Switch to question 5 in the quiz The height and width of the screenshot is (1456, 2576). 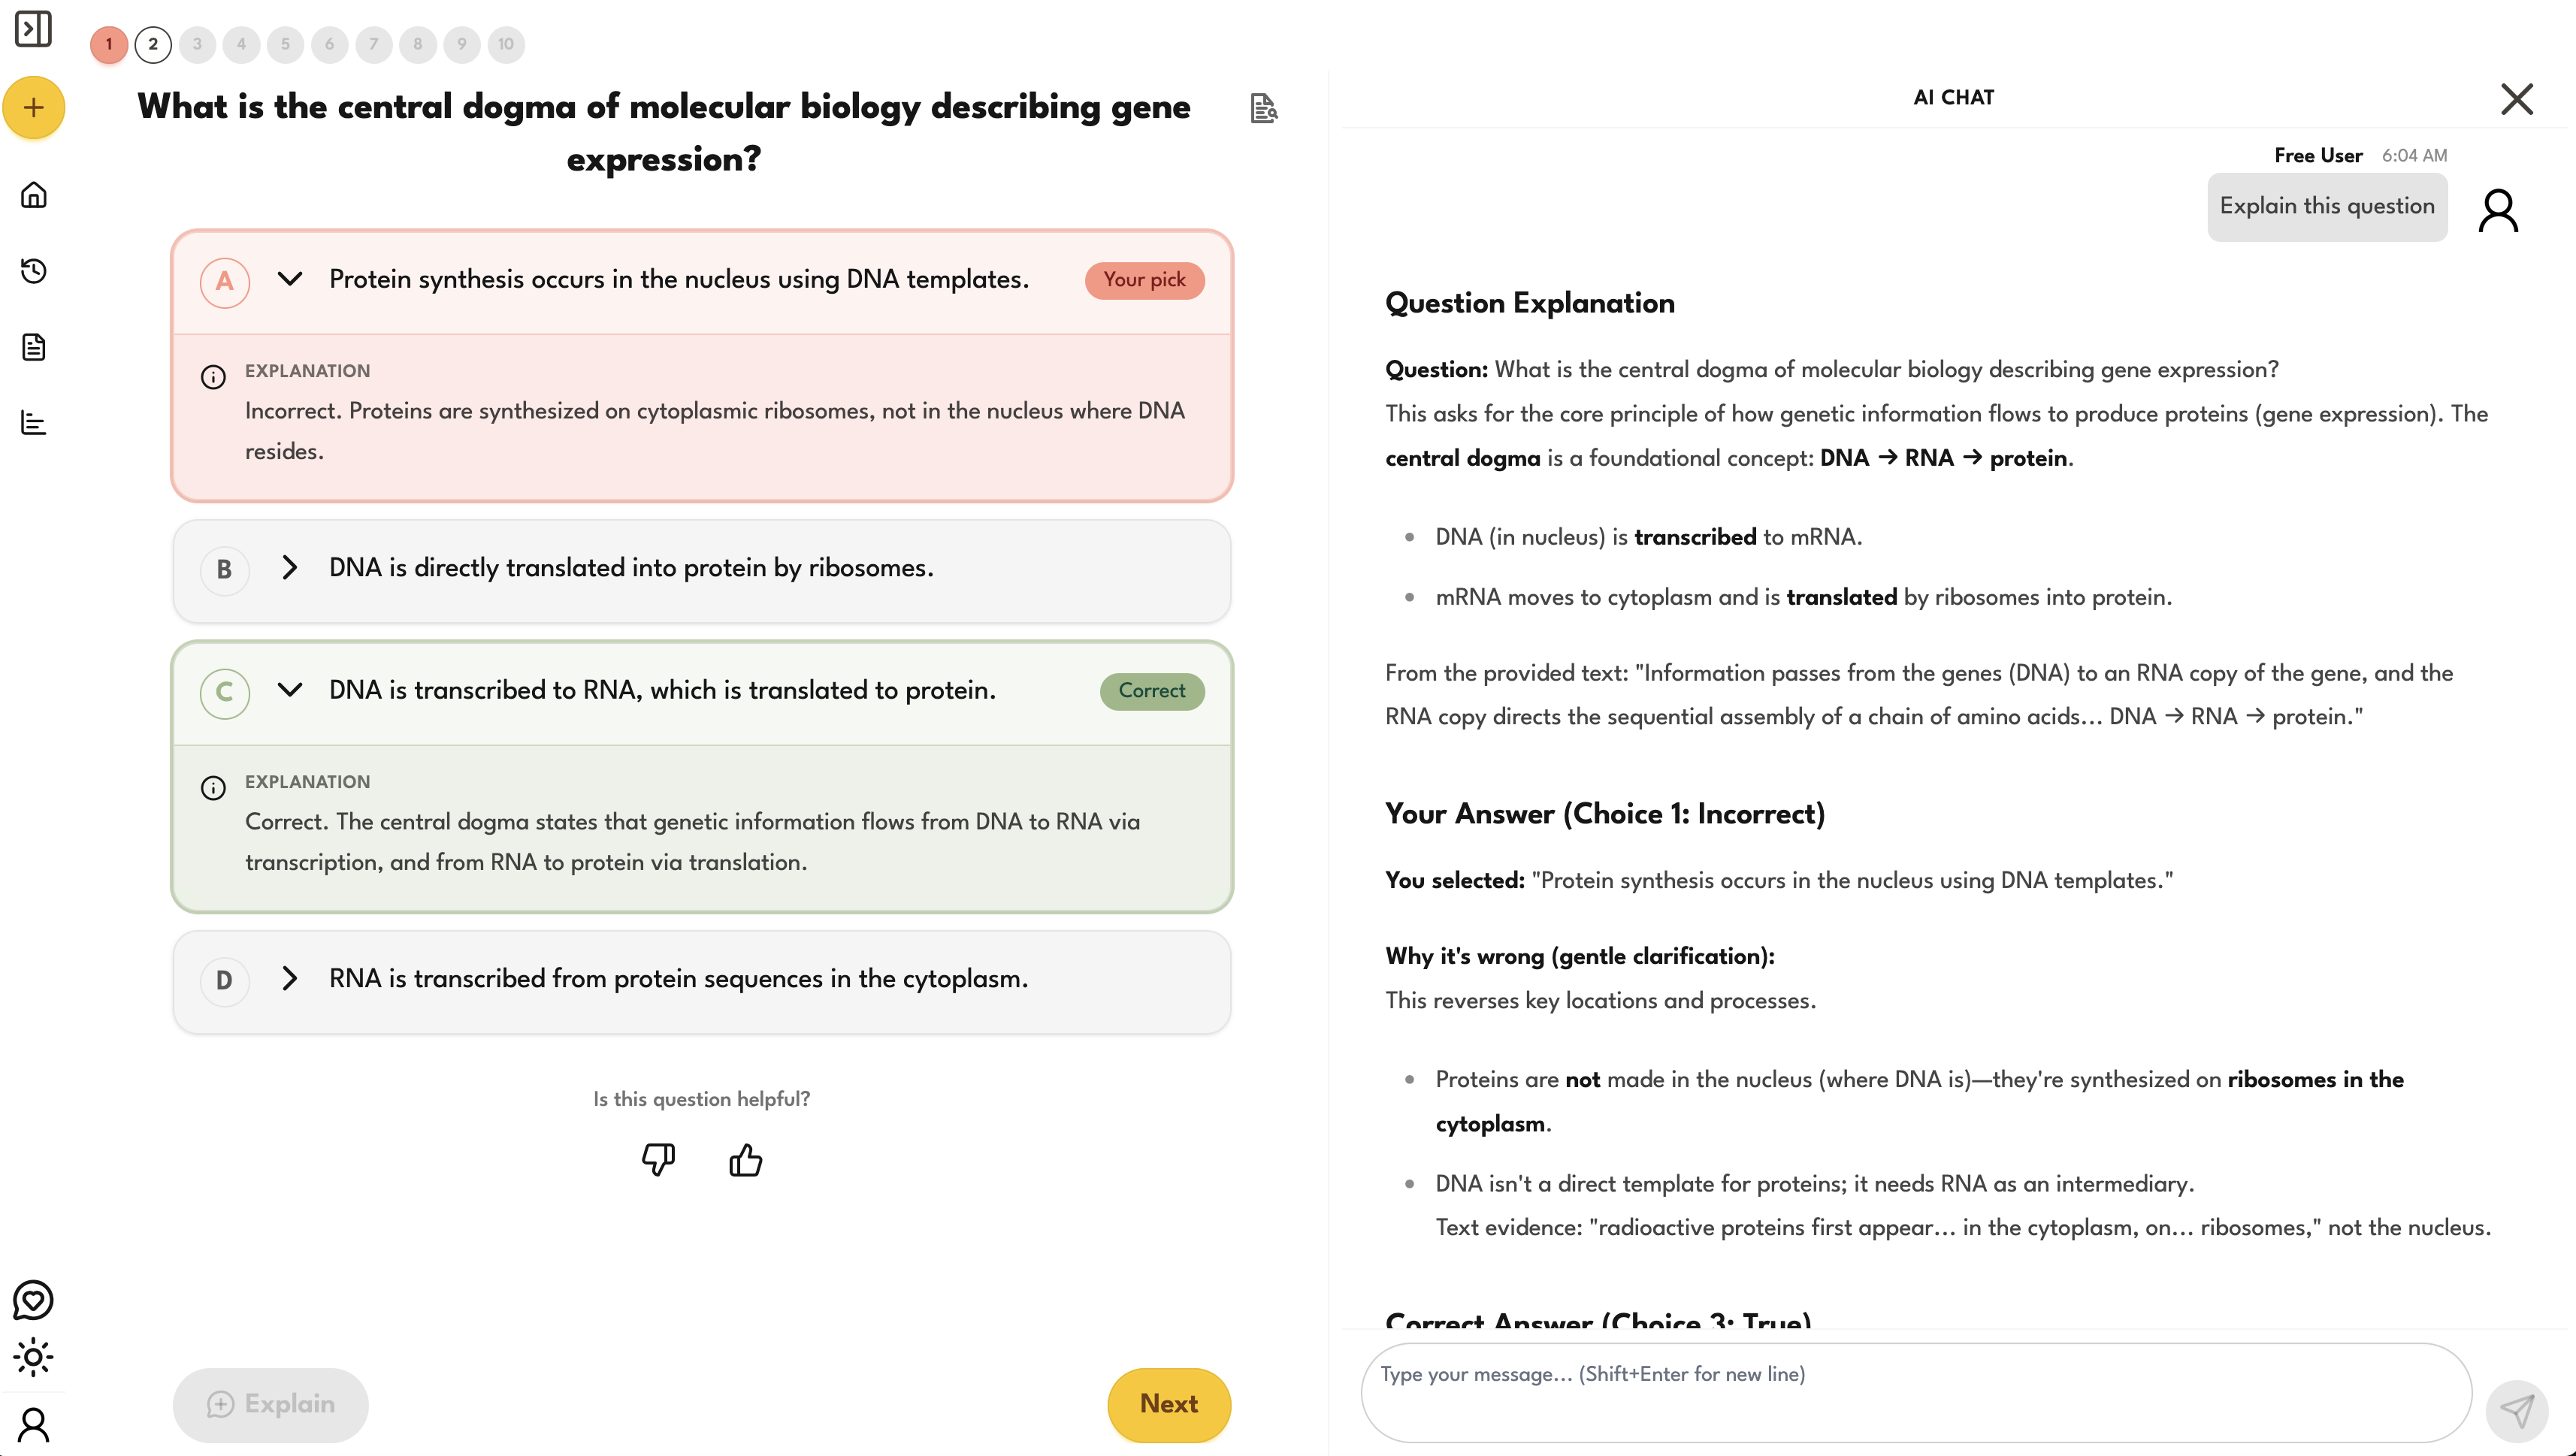pos(285,44)
